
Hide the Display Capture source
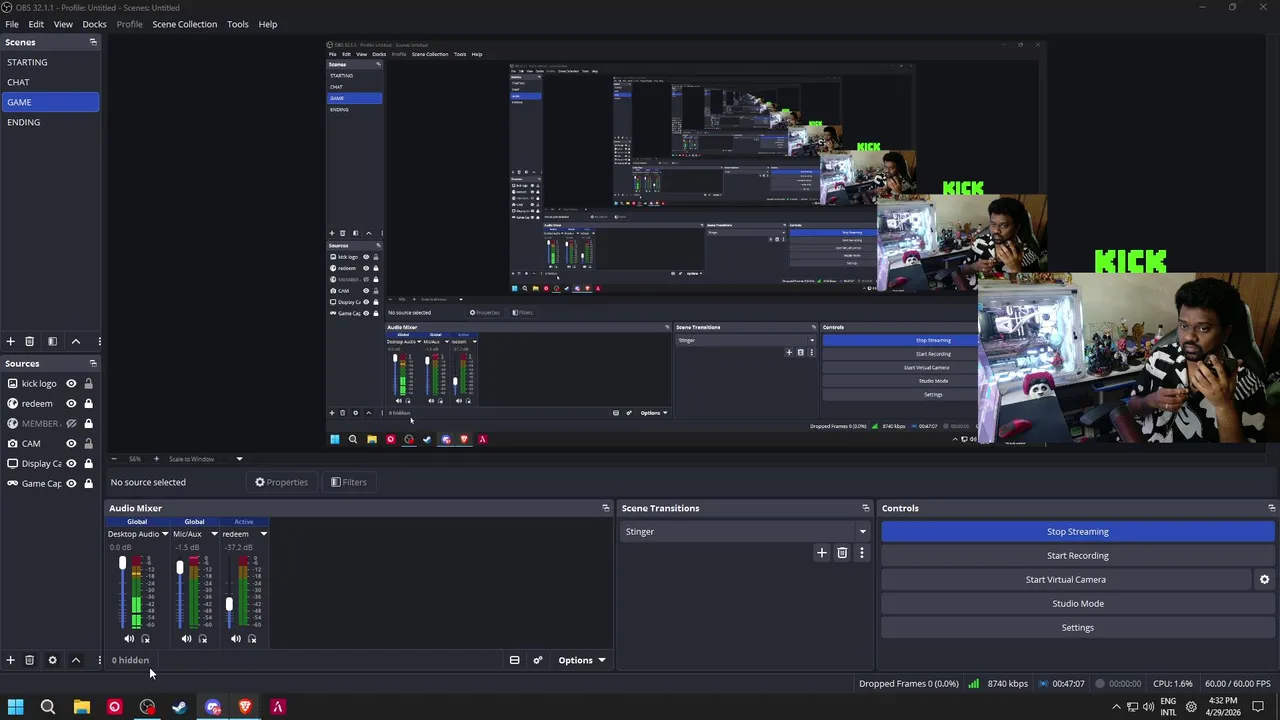(71, 463)
